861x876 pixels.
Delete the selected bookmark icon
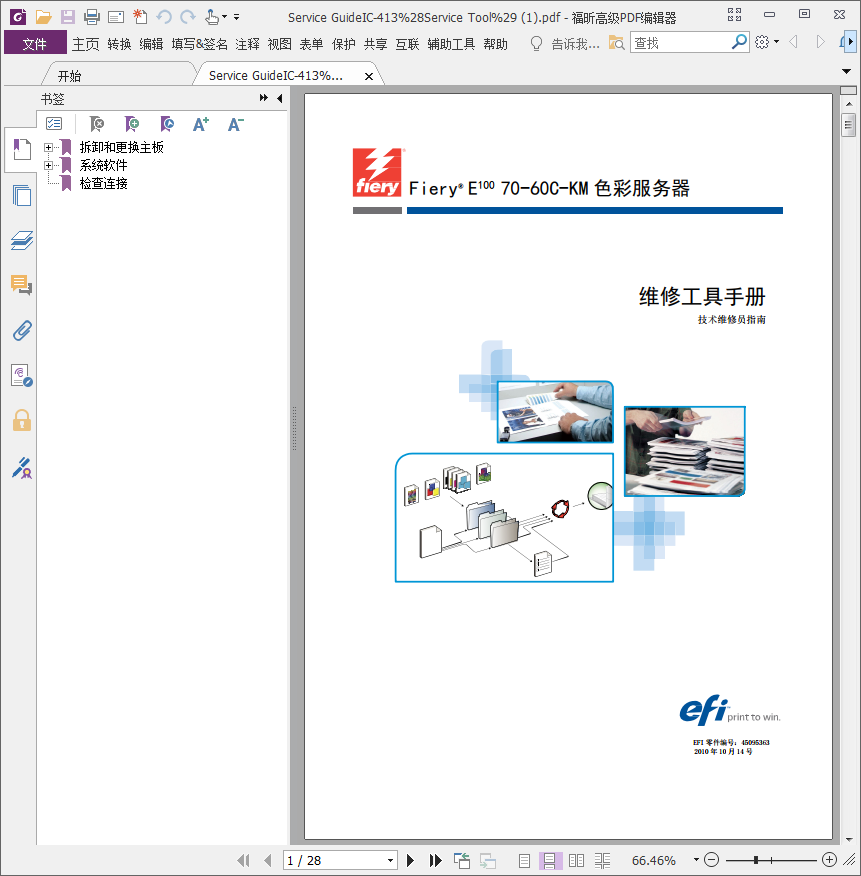click(97, 124)
